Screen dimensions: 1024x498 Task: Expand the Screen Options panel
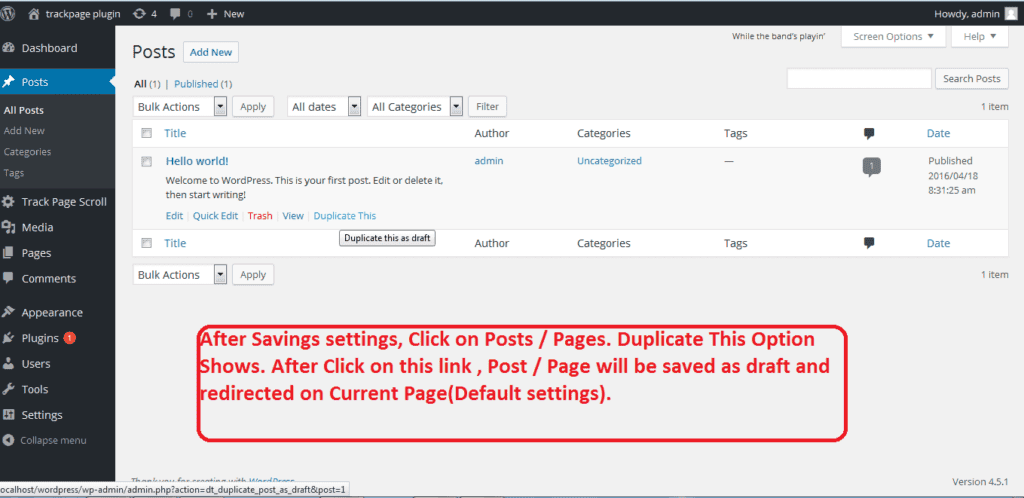[893, 37]
